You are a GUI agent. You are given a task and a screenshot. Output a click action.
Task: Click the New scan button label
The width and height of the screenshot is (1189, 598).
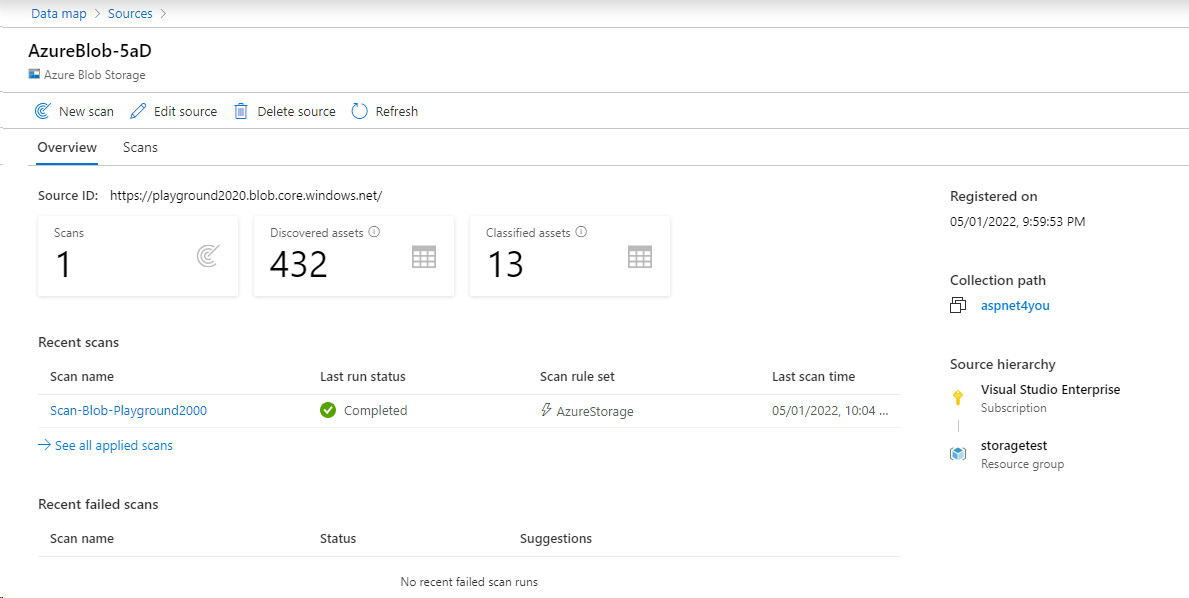pyautogui.click(x=86, y=111)
